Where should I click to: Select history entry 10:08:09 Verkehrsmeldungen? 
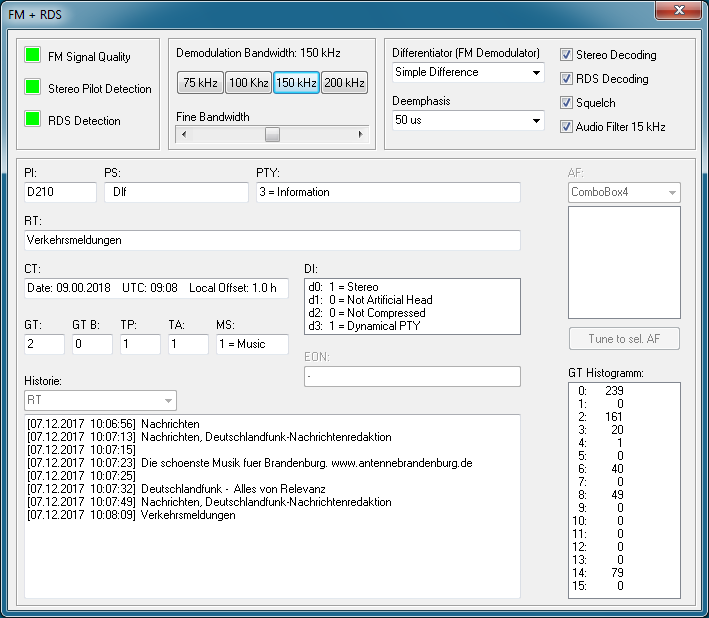[x=272, y=515]
